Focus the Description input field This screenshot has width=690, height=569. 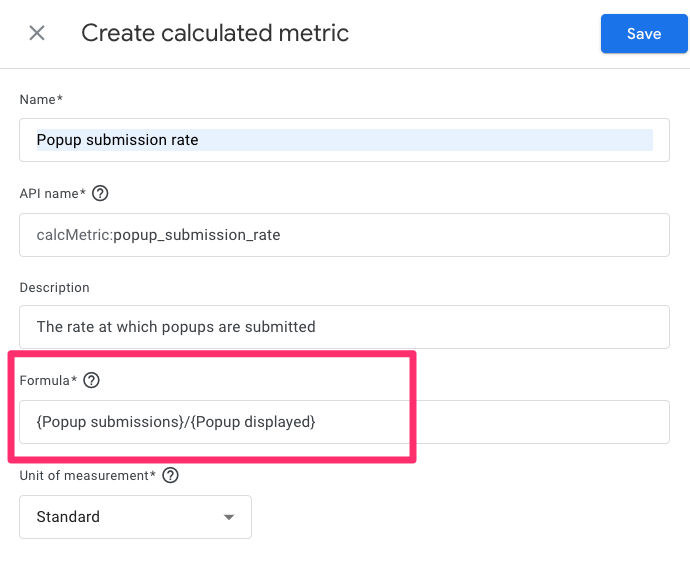coord(344,327)
